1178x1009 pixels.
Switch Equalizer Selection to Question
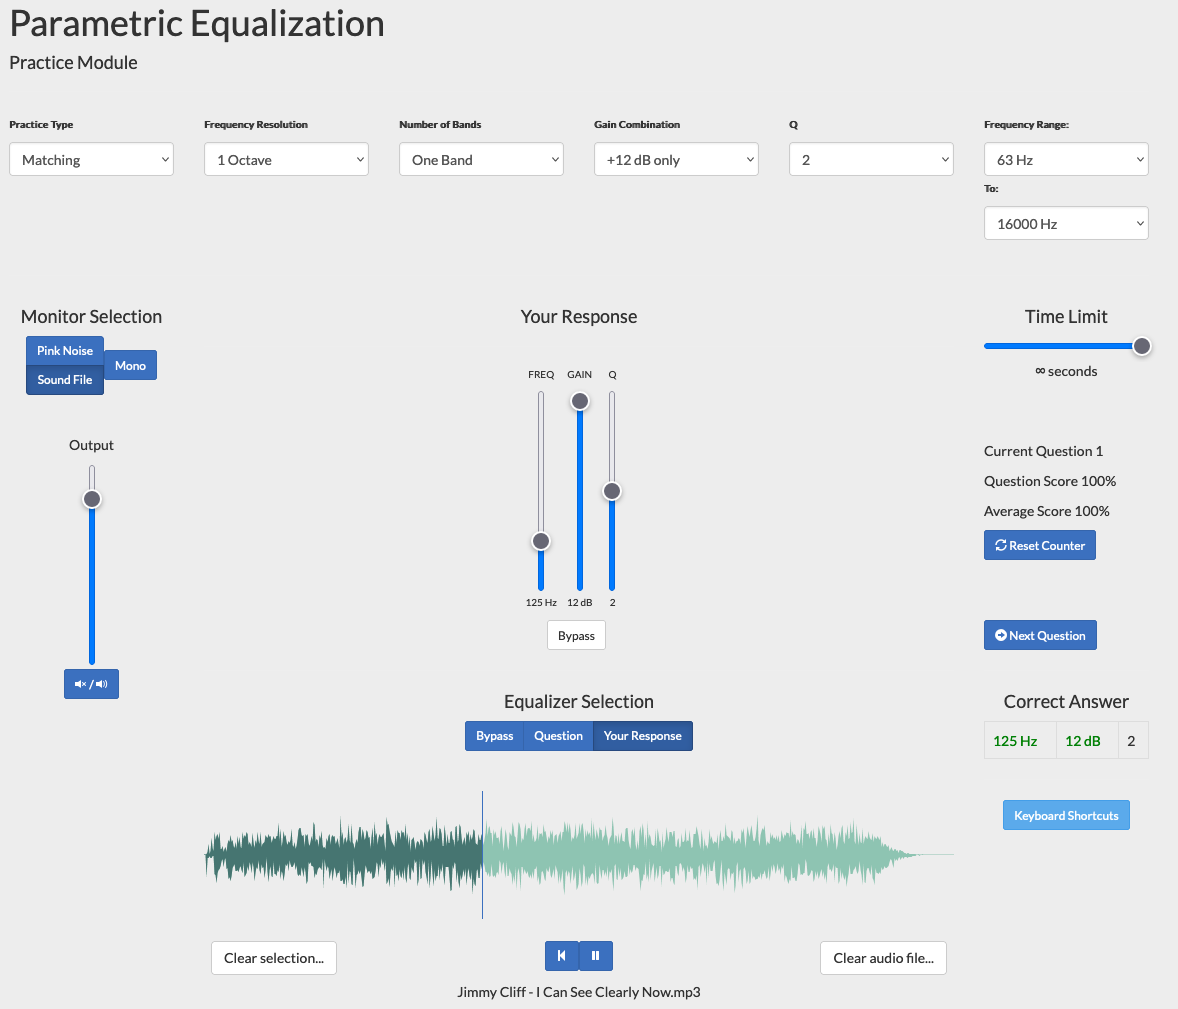tap(558, 736)
